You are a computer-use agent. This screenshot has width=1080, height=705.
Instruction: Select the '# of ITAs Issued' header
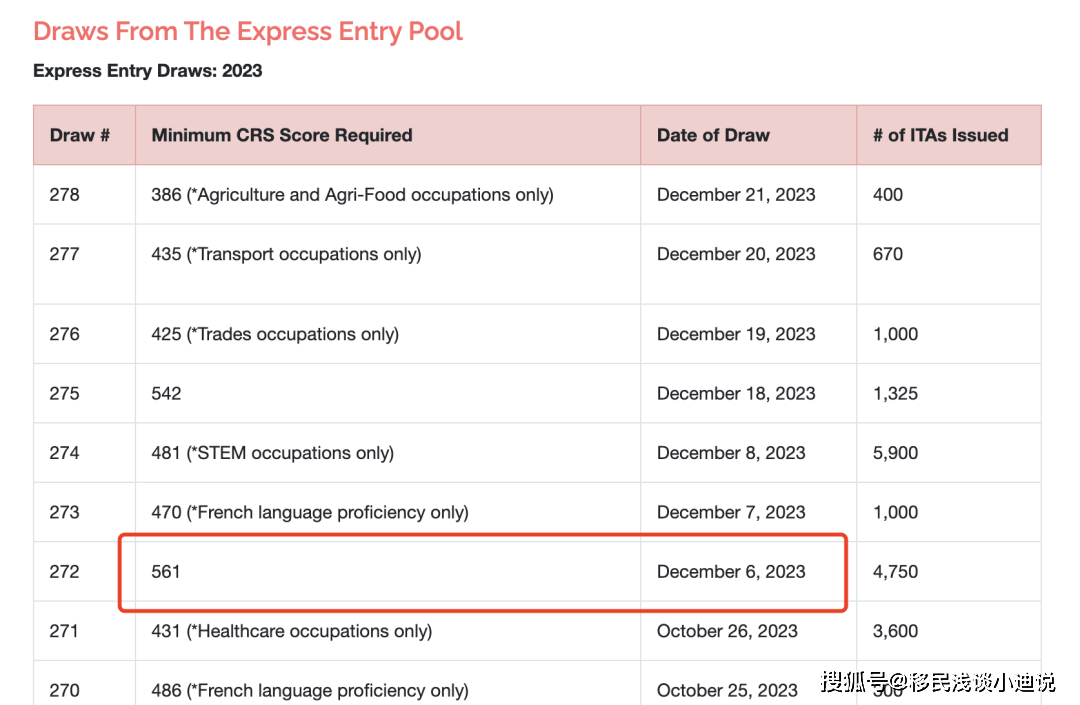click(940, 135)
